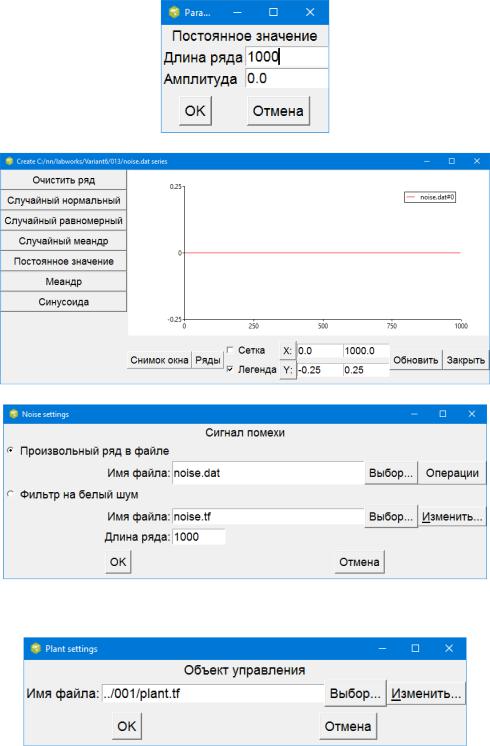Open Постоянное значение series generator
This screenshot has height=746, width=490.
click(63, 261)
